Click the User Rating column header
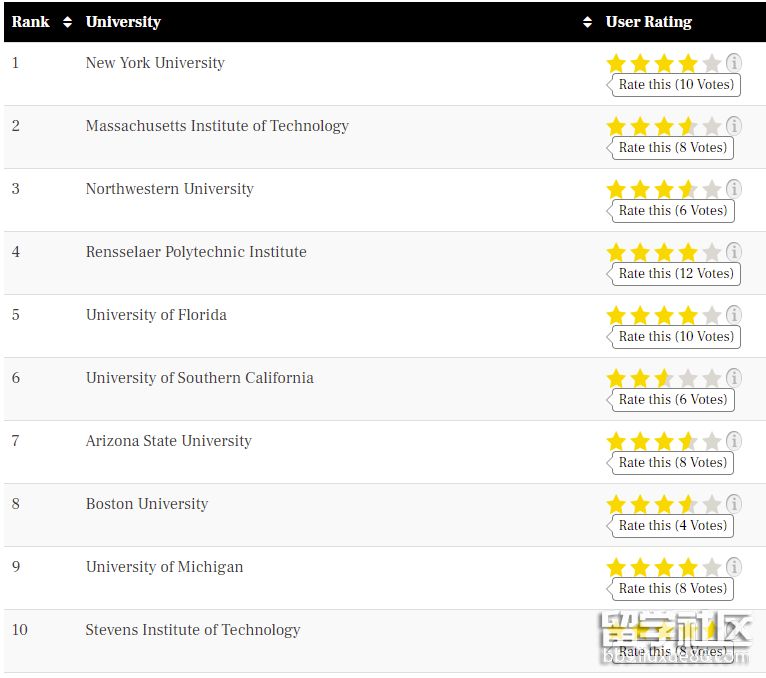The image size is (766, 678). click(x=648, y=21)
